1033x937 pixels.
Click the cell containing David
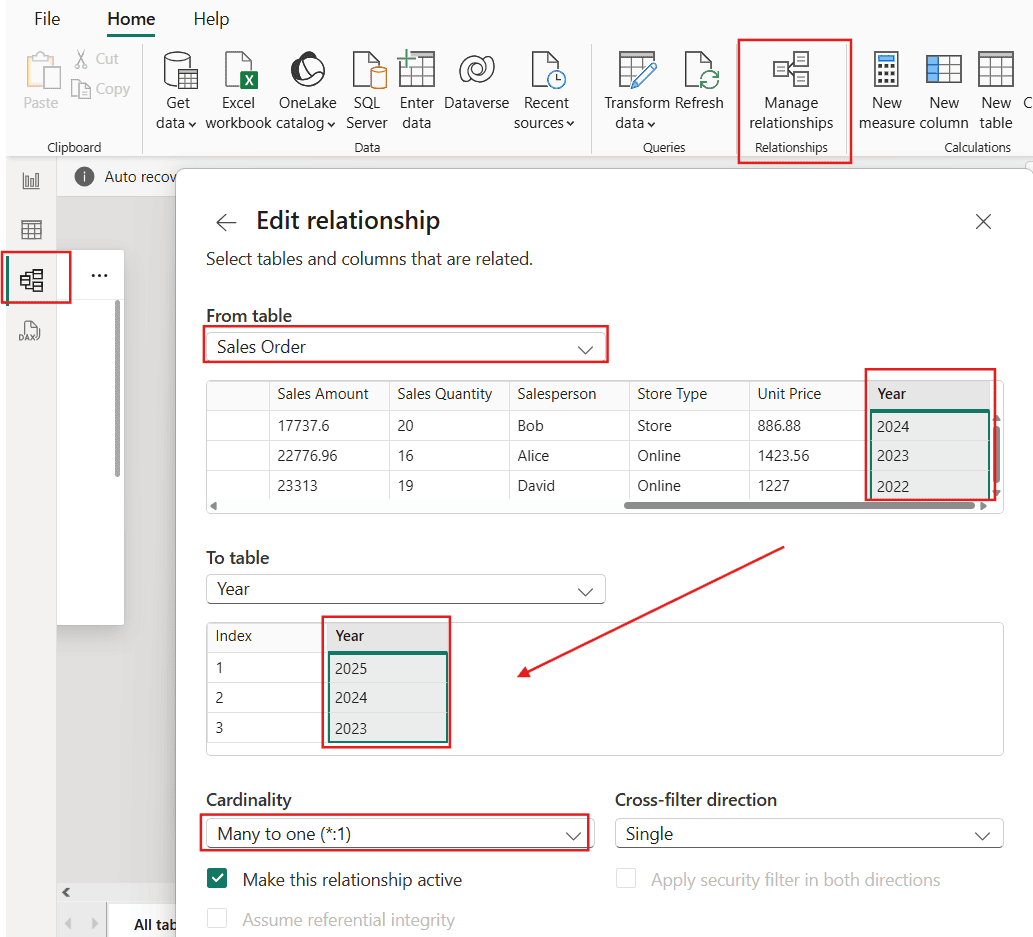tap(569, 486)
